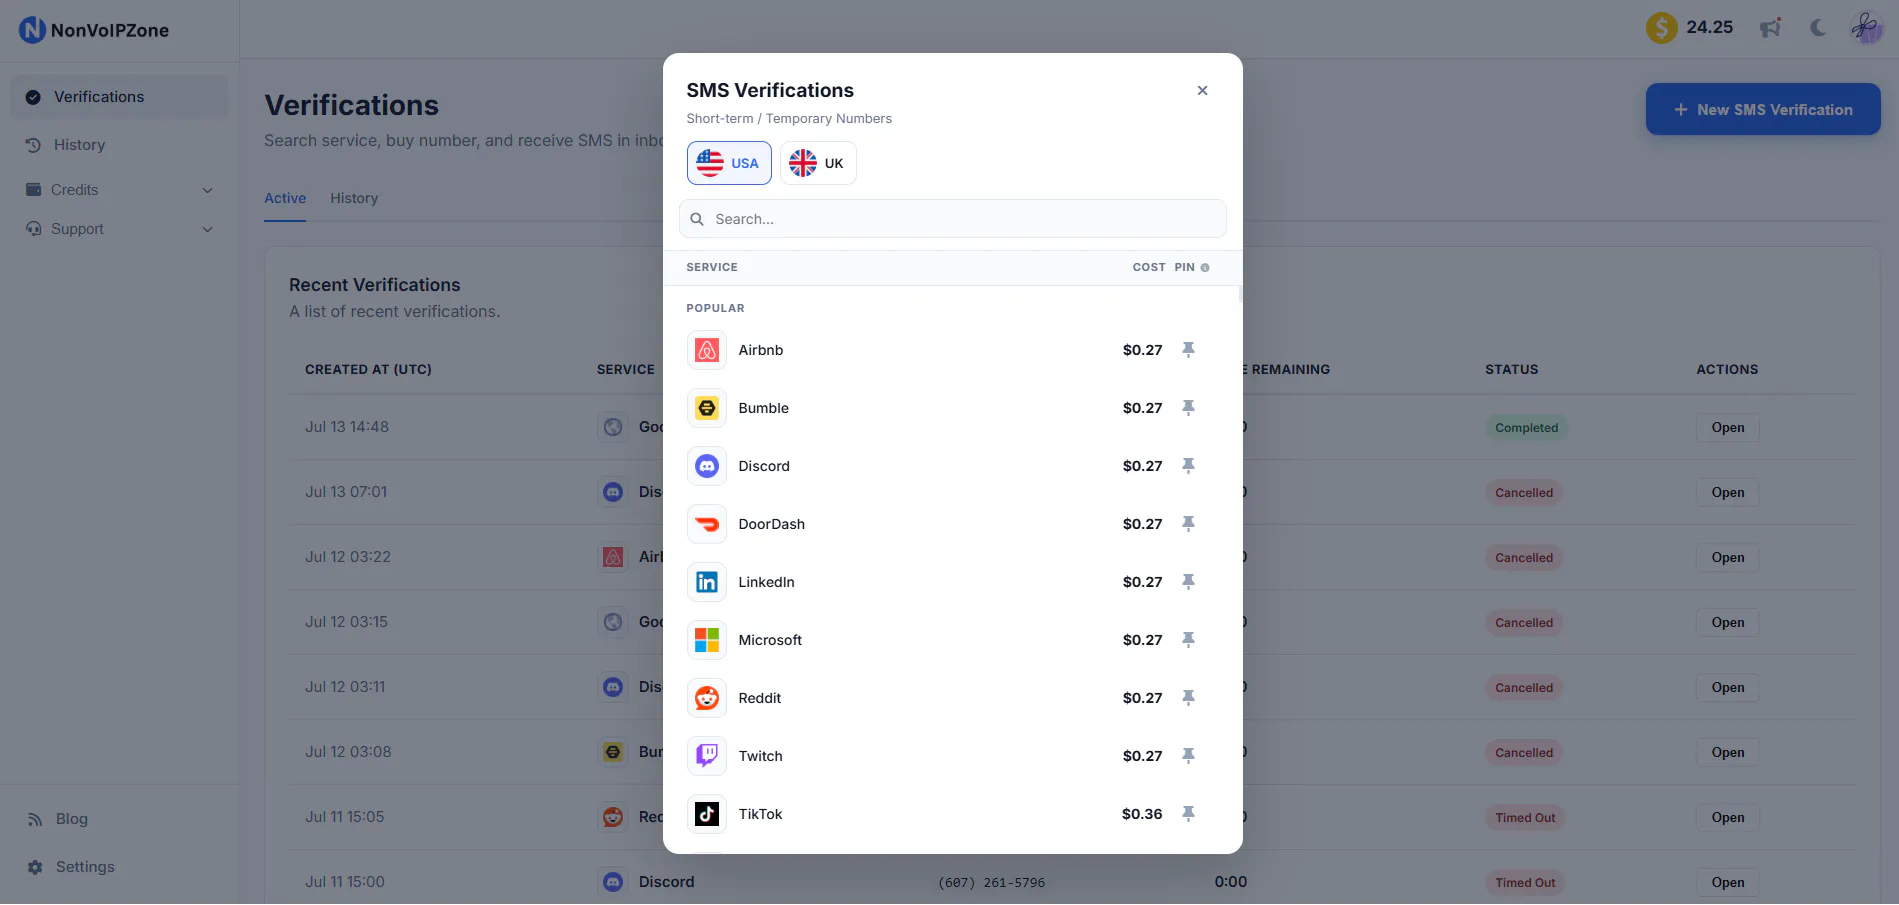Click the Bumble logo icon
The width and height of the screenshot is (1899, 905).
[707, 408]
